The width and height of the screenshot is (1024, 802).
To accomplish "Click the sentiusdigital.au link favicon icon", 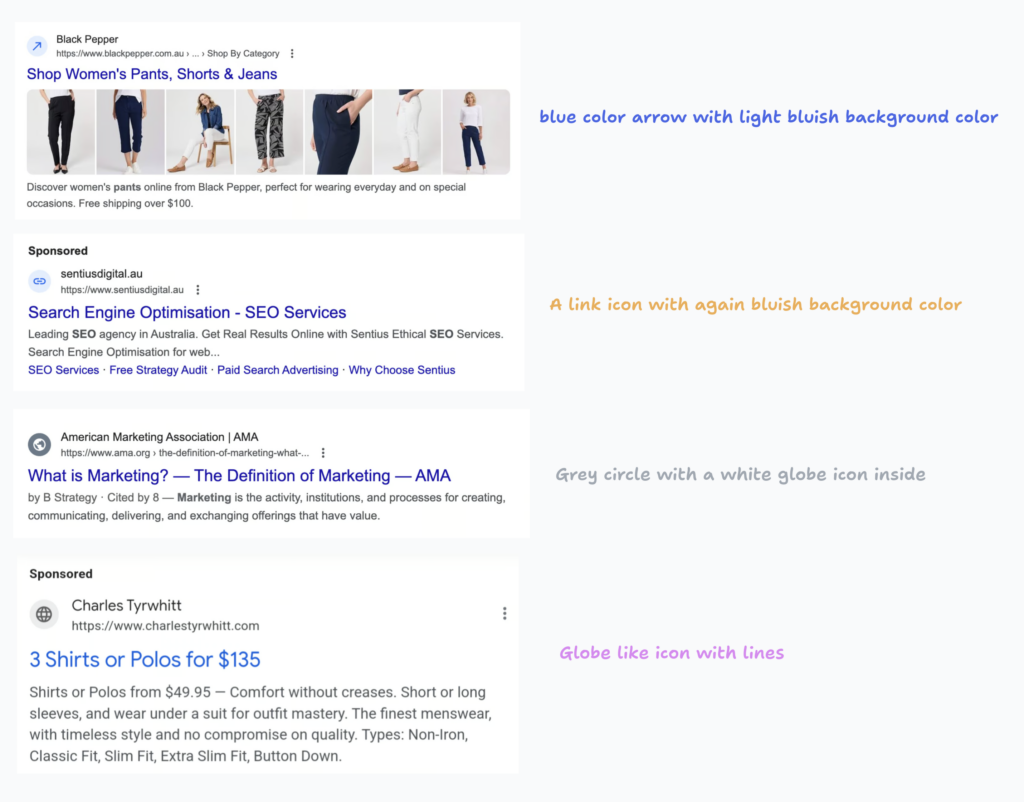I will [39, 281].
